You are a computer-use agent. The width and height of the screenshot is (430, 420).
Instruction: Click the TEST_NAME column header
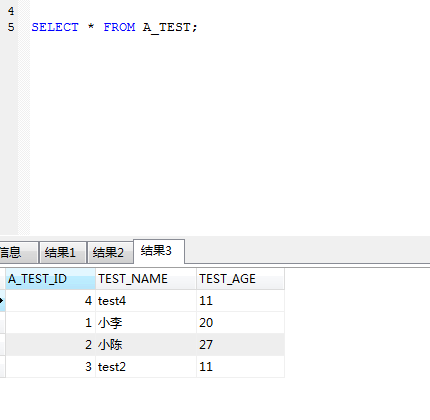point(146,279)
